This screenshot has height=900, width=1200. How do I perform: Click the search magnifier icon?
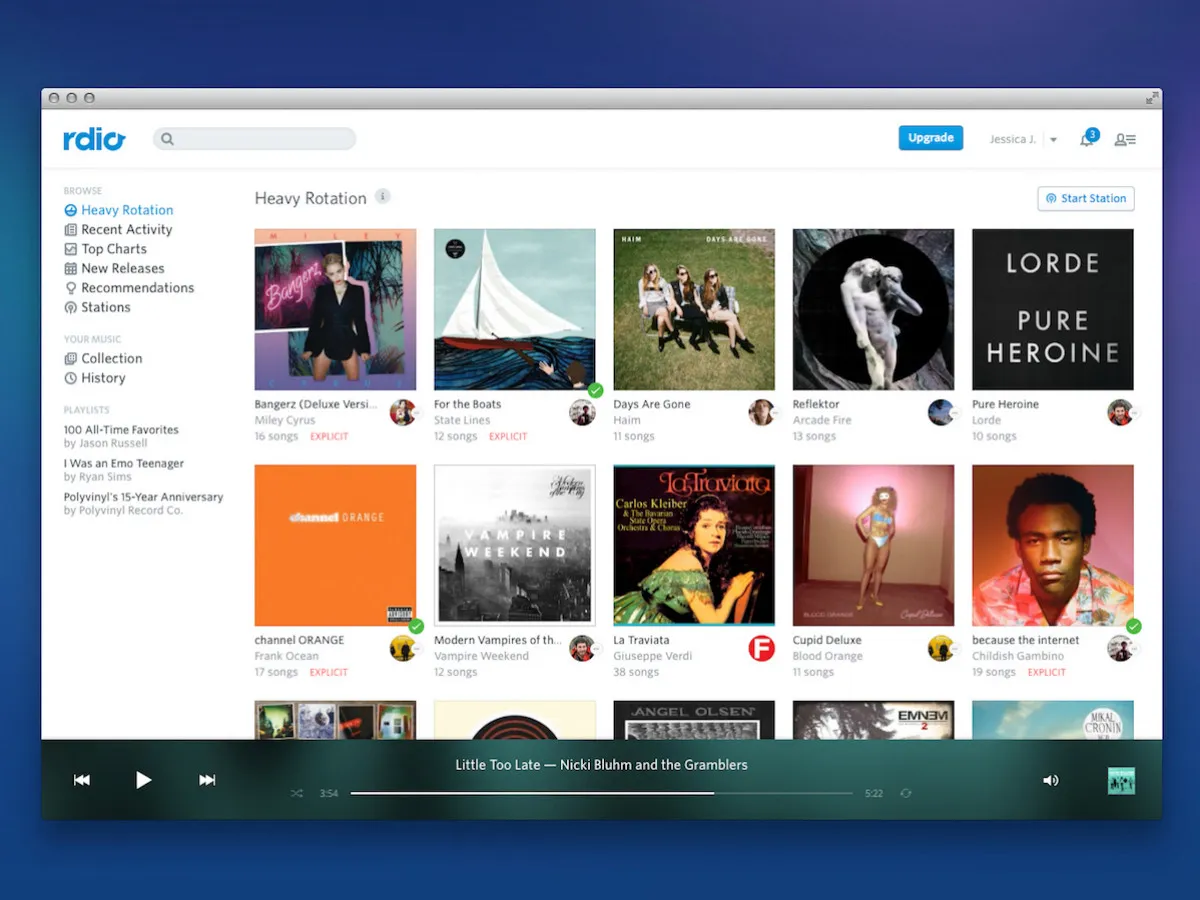click(x=168, y=138)
